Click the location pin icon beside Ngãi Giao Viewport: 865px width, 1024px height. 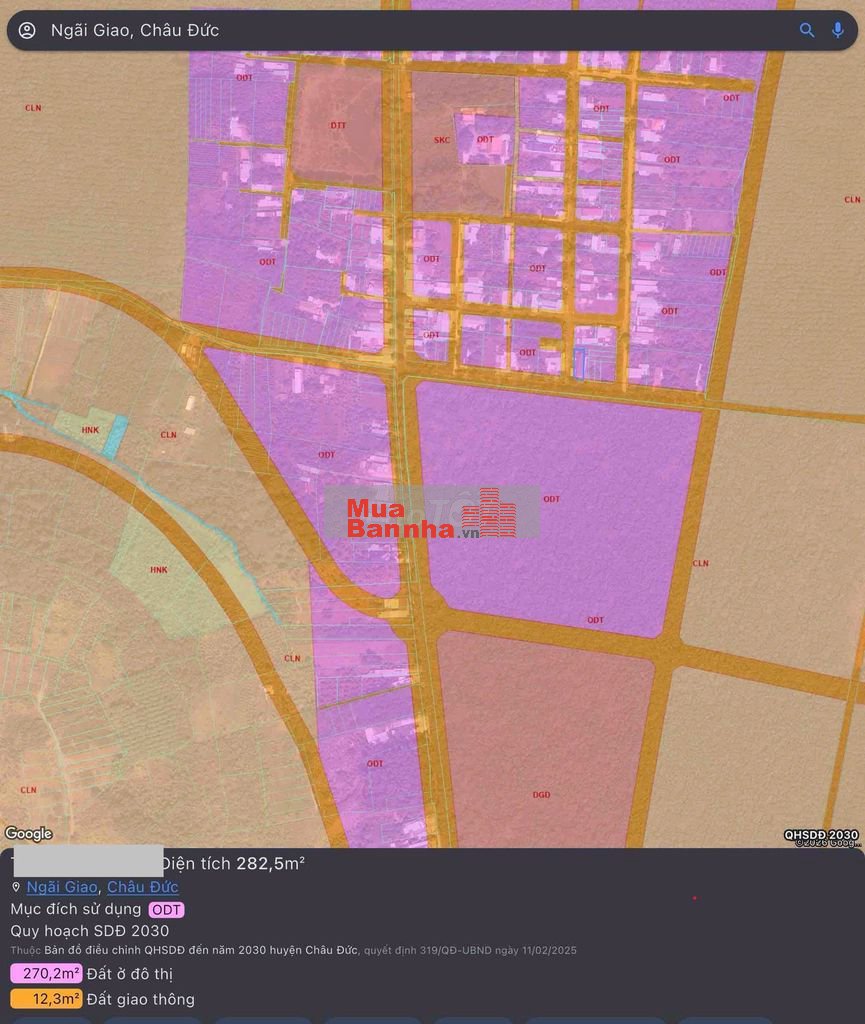(x=16, y=887)
